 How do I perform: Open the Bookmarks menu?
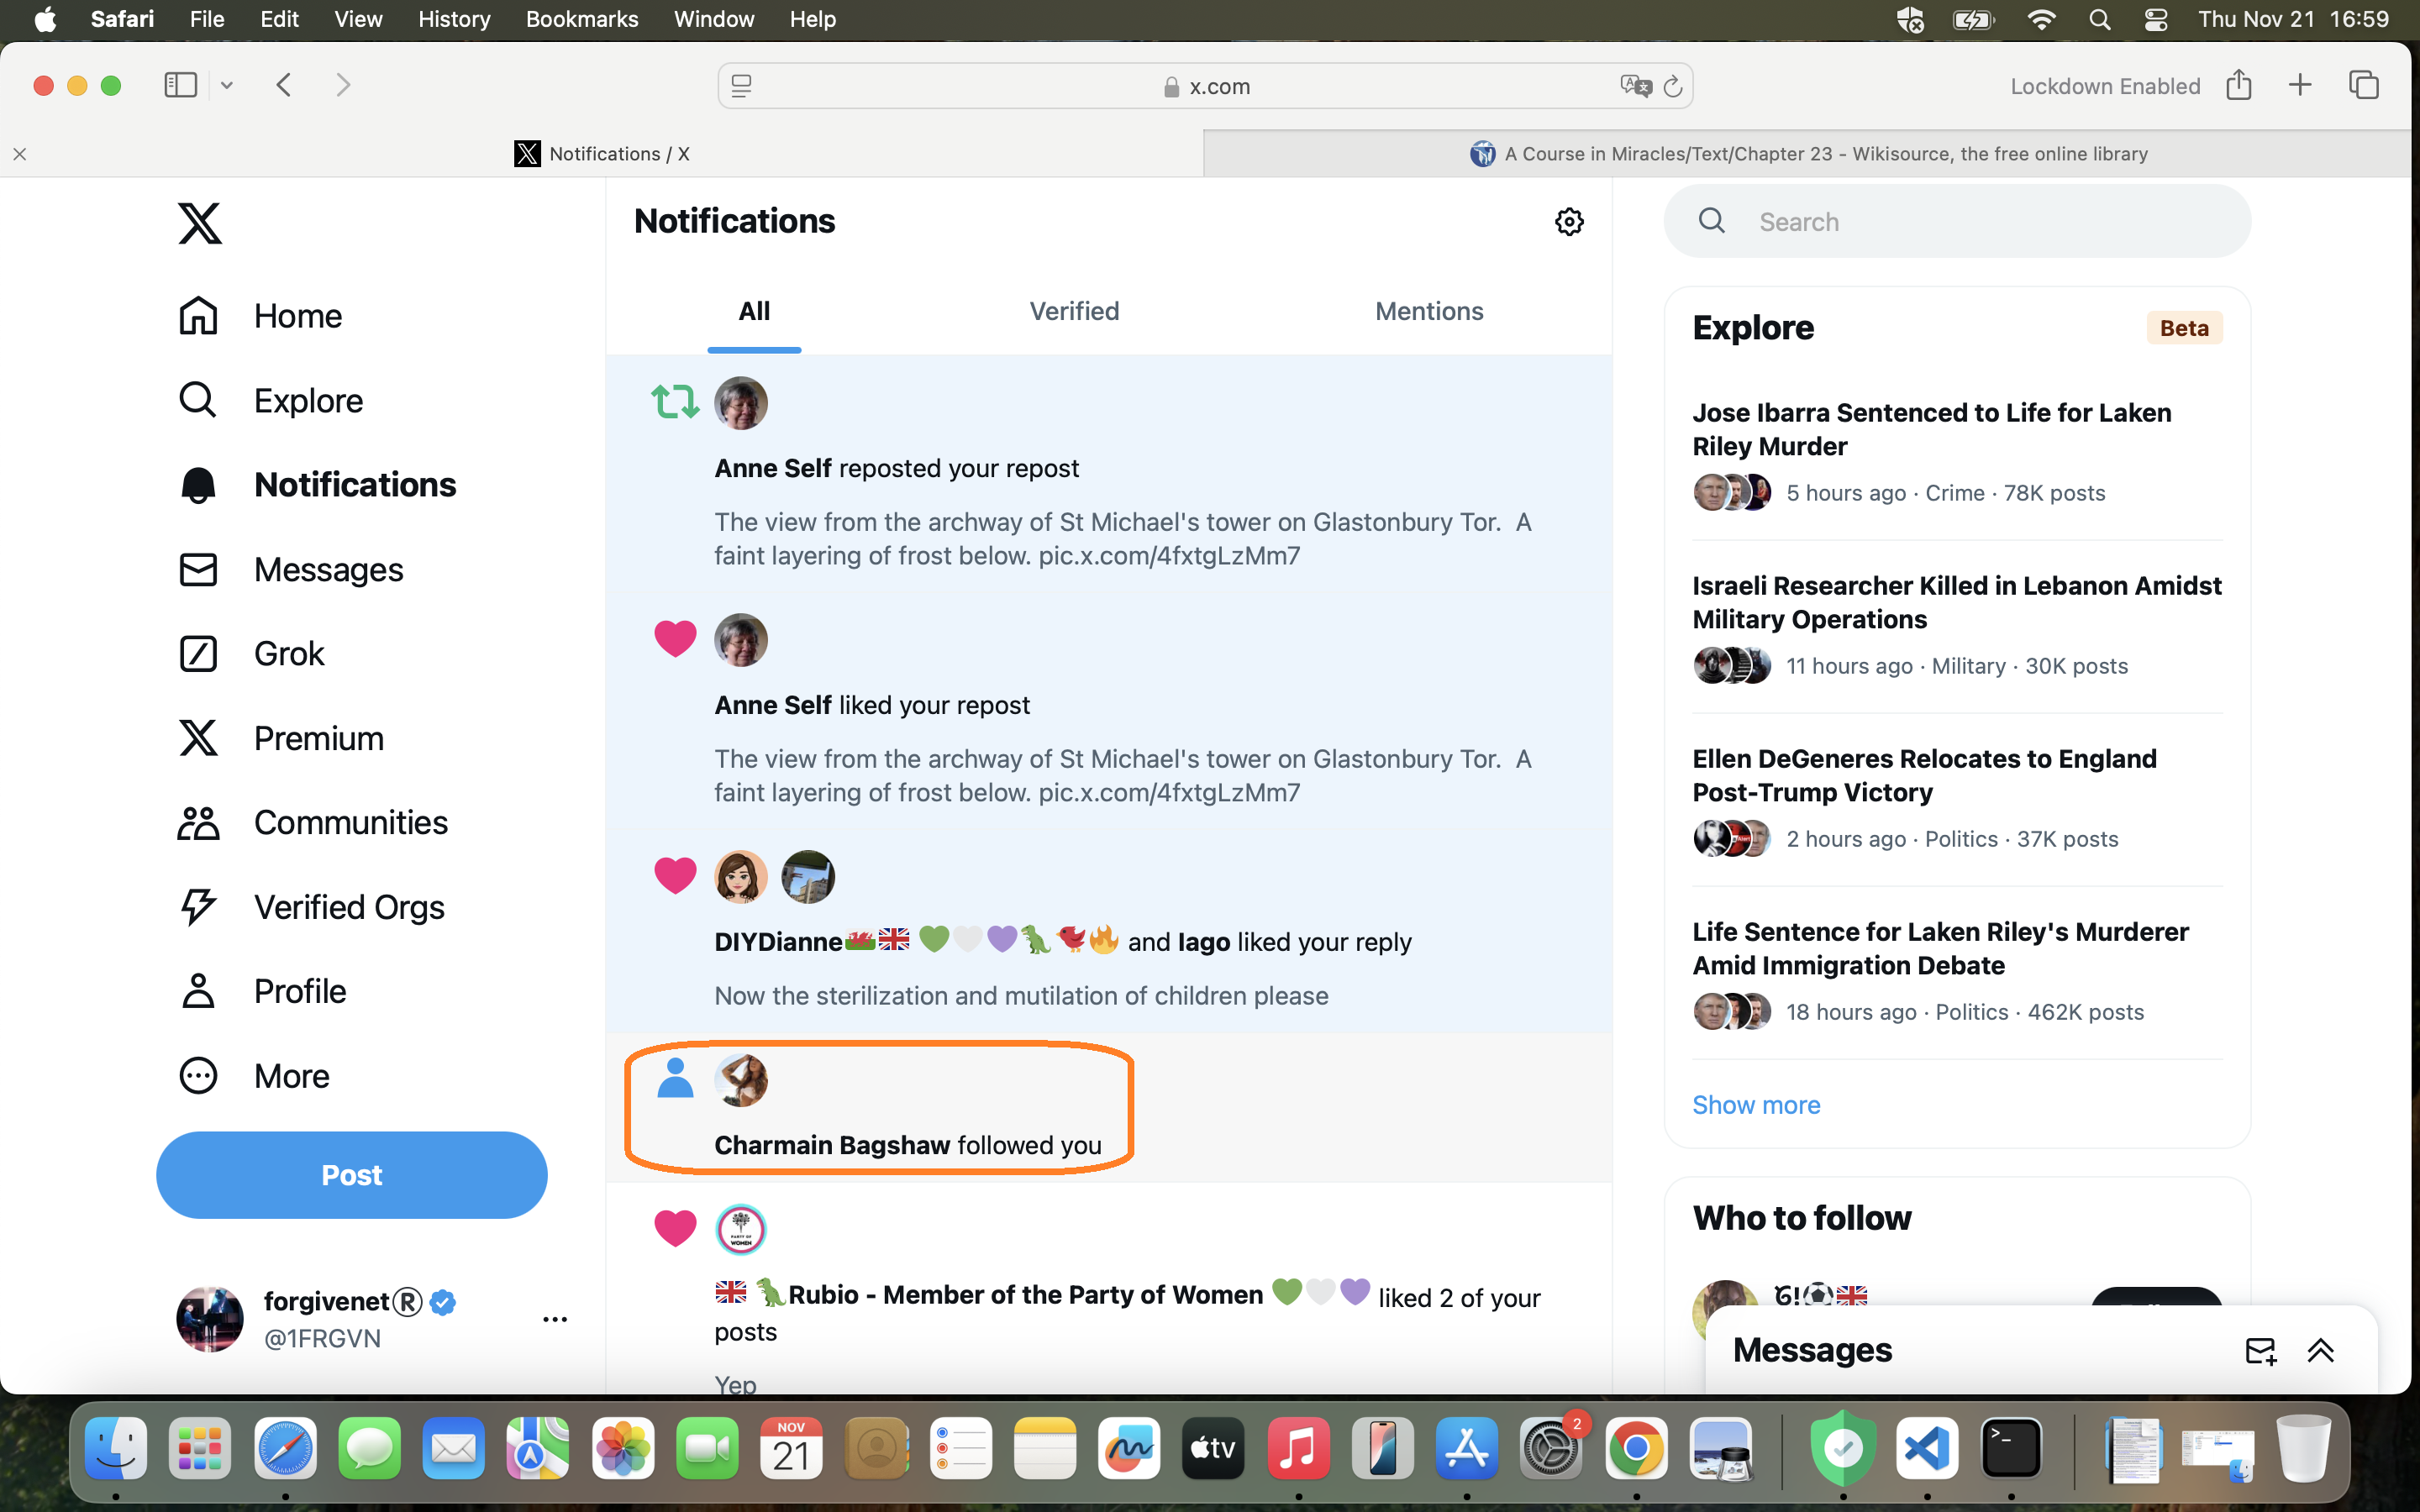point(581,19)
